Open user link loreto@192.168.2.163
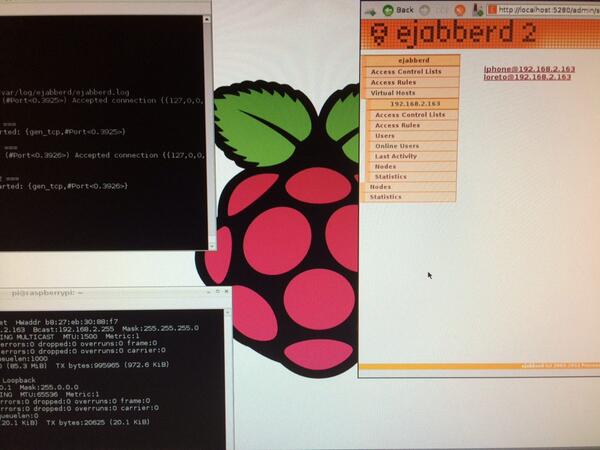Viewport: 600px width, 450px height. pos(527,77)
